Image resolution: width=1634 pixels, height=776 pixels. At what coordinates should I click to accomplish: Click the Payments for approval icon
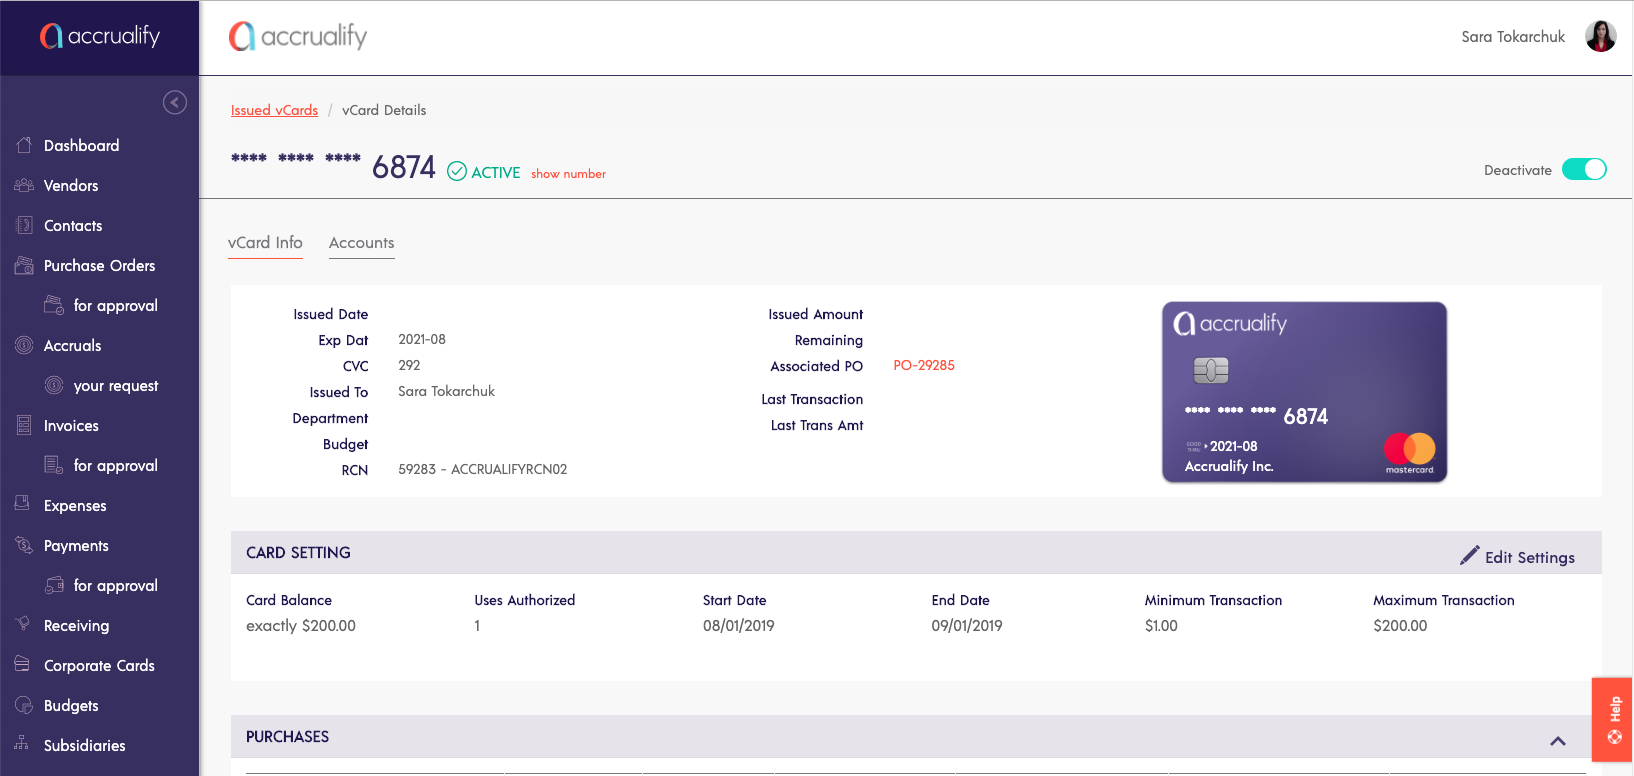(x=54, y=585)
